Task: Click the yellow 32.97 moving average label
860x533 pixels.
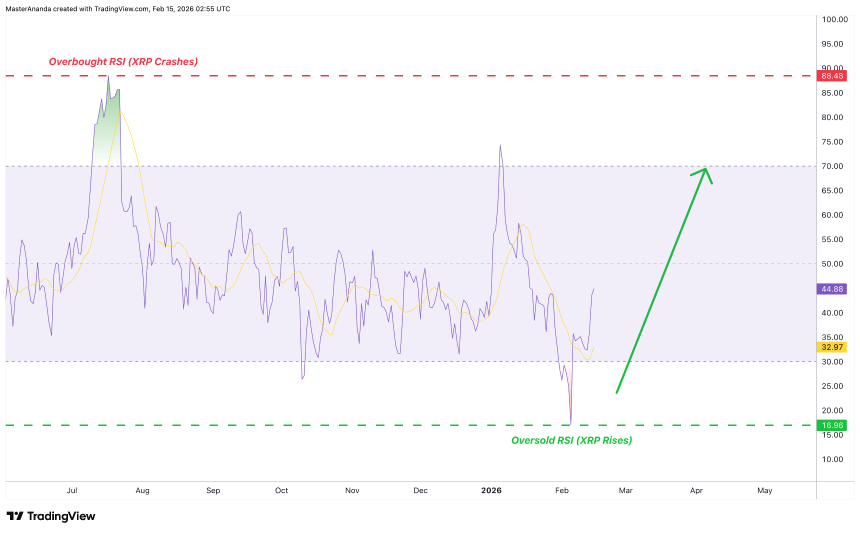Action: [x=831, y=347]
